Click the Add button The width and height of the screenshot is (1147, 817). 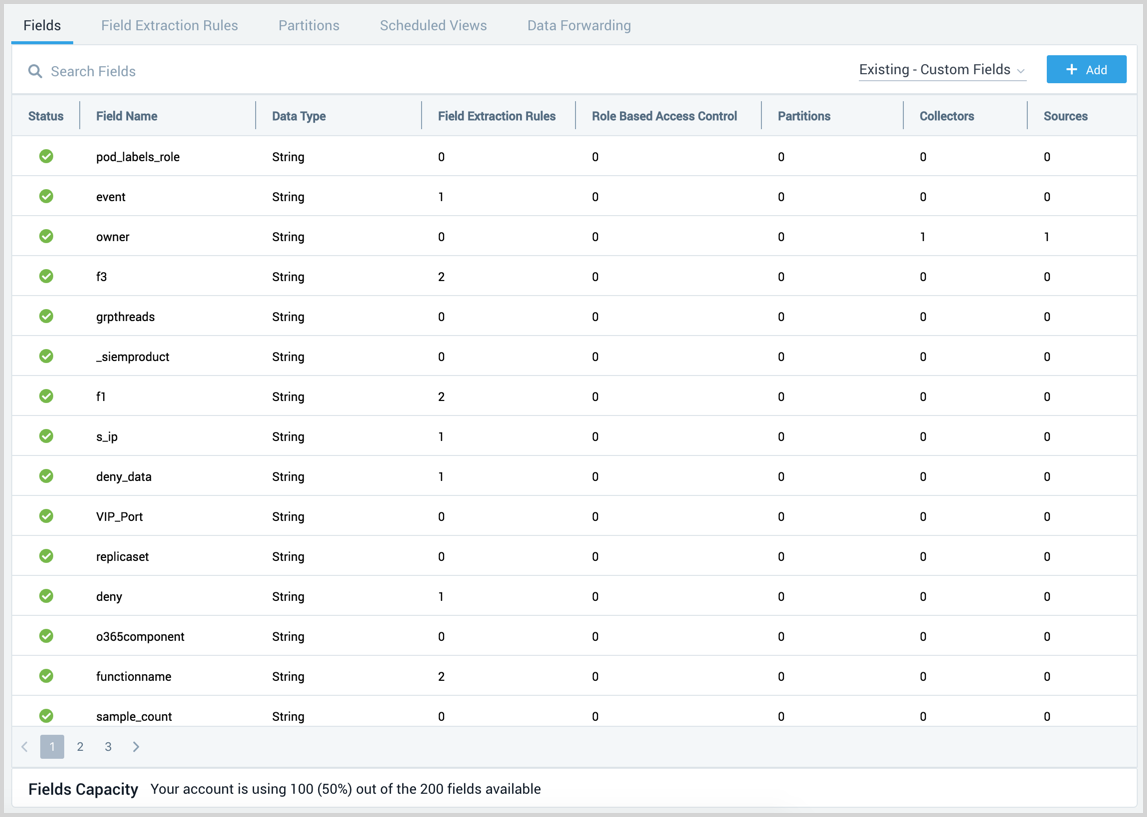pos(1086,69)
